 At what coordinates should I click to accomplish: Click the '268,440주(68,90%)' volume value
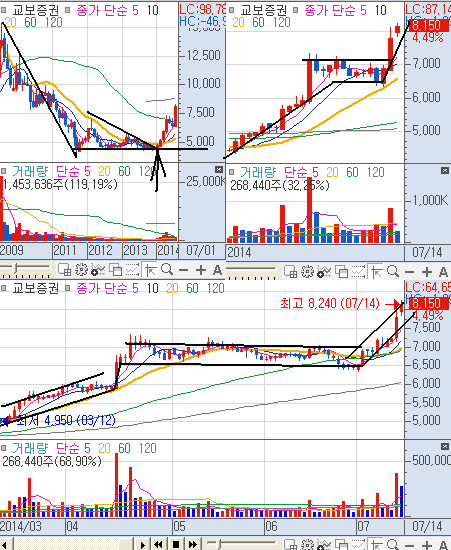click(x=52, y=461)
